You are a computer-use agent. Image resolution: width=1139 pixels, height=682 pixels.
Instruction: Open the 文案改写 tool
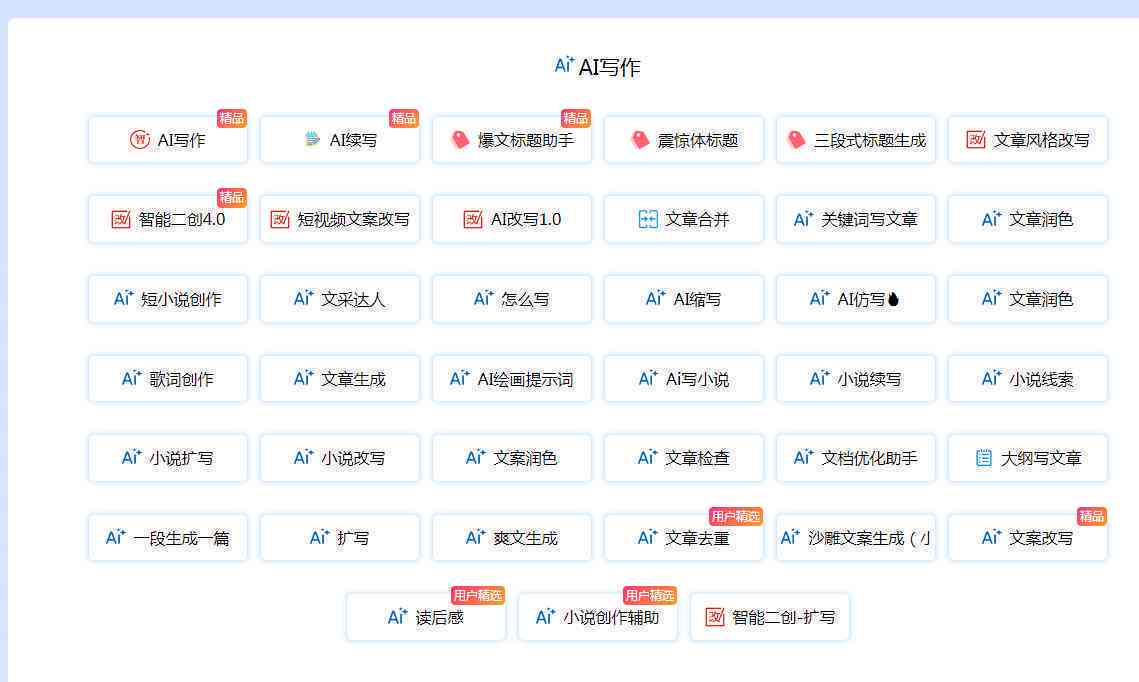point(1028,537)
